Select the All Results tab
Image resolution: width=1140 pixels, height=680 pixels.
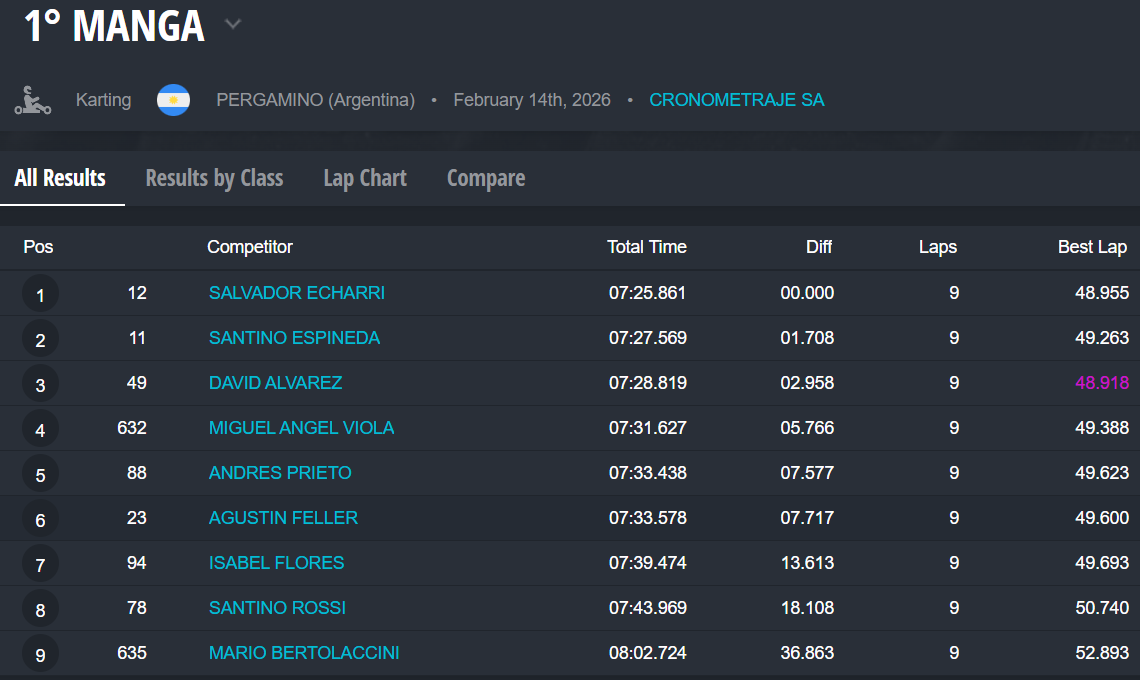(60, 178)
